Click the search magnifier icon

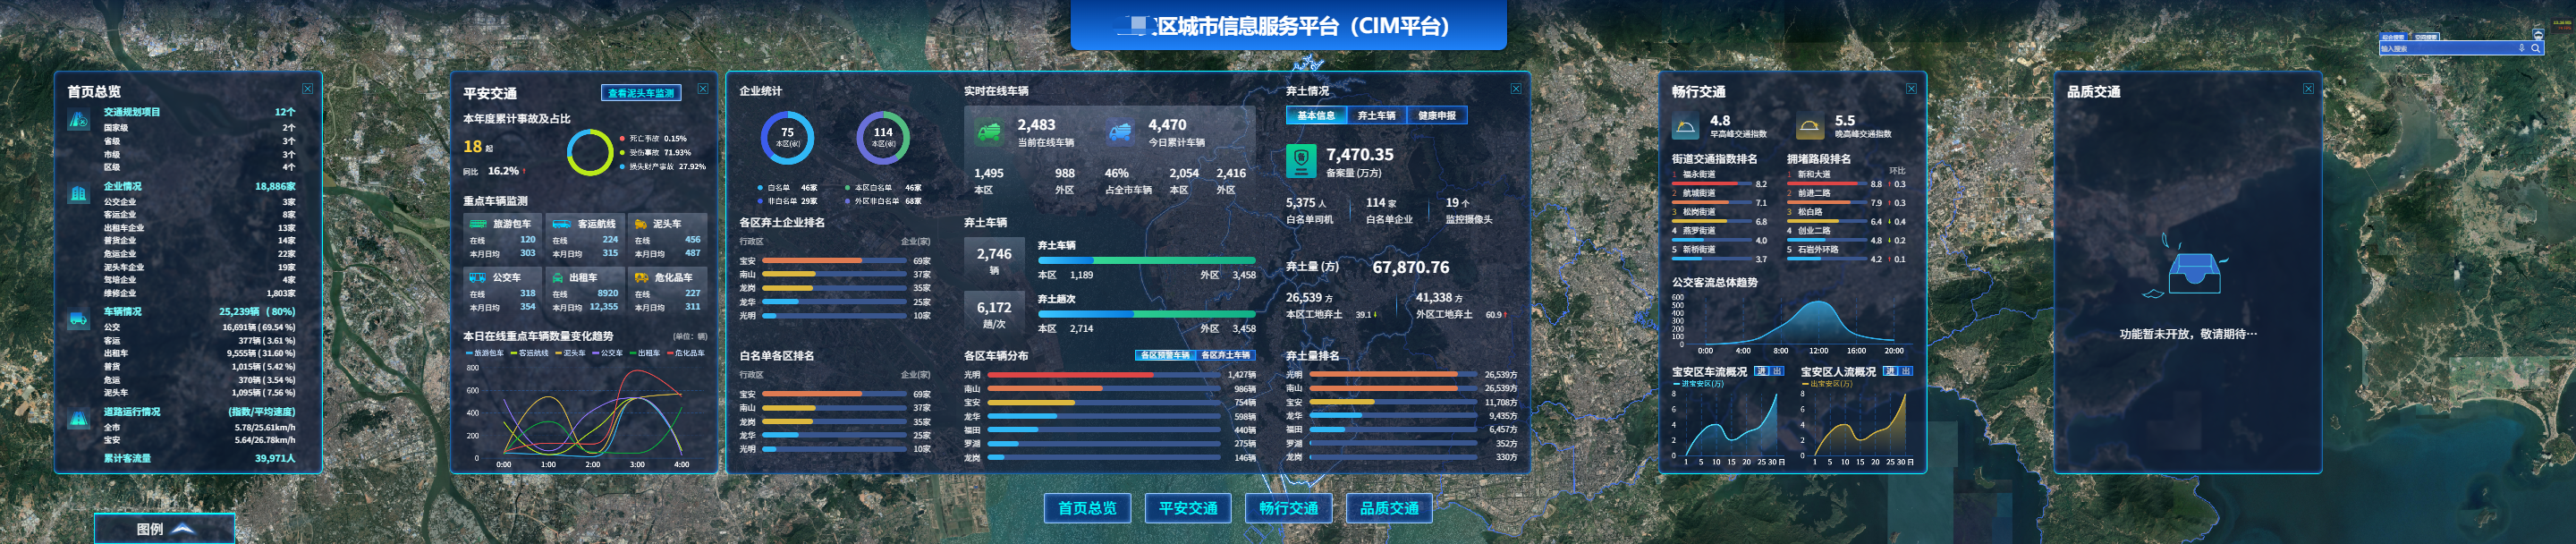coord(2536,48)
